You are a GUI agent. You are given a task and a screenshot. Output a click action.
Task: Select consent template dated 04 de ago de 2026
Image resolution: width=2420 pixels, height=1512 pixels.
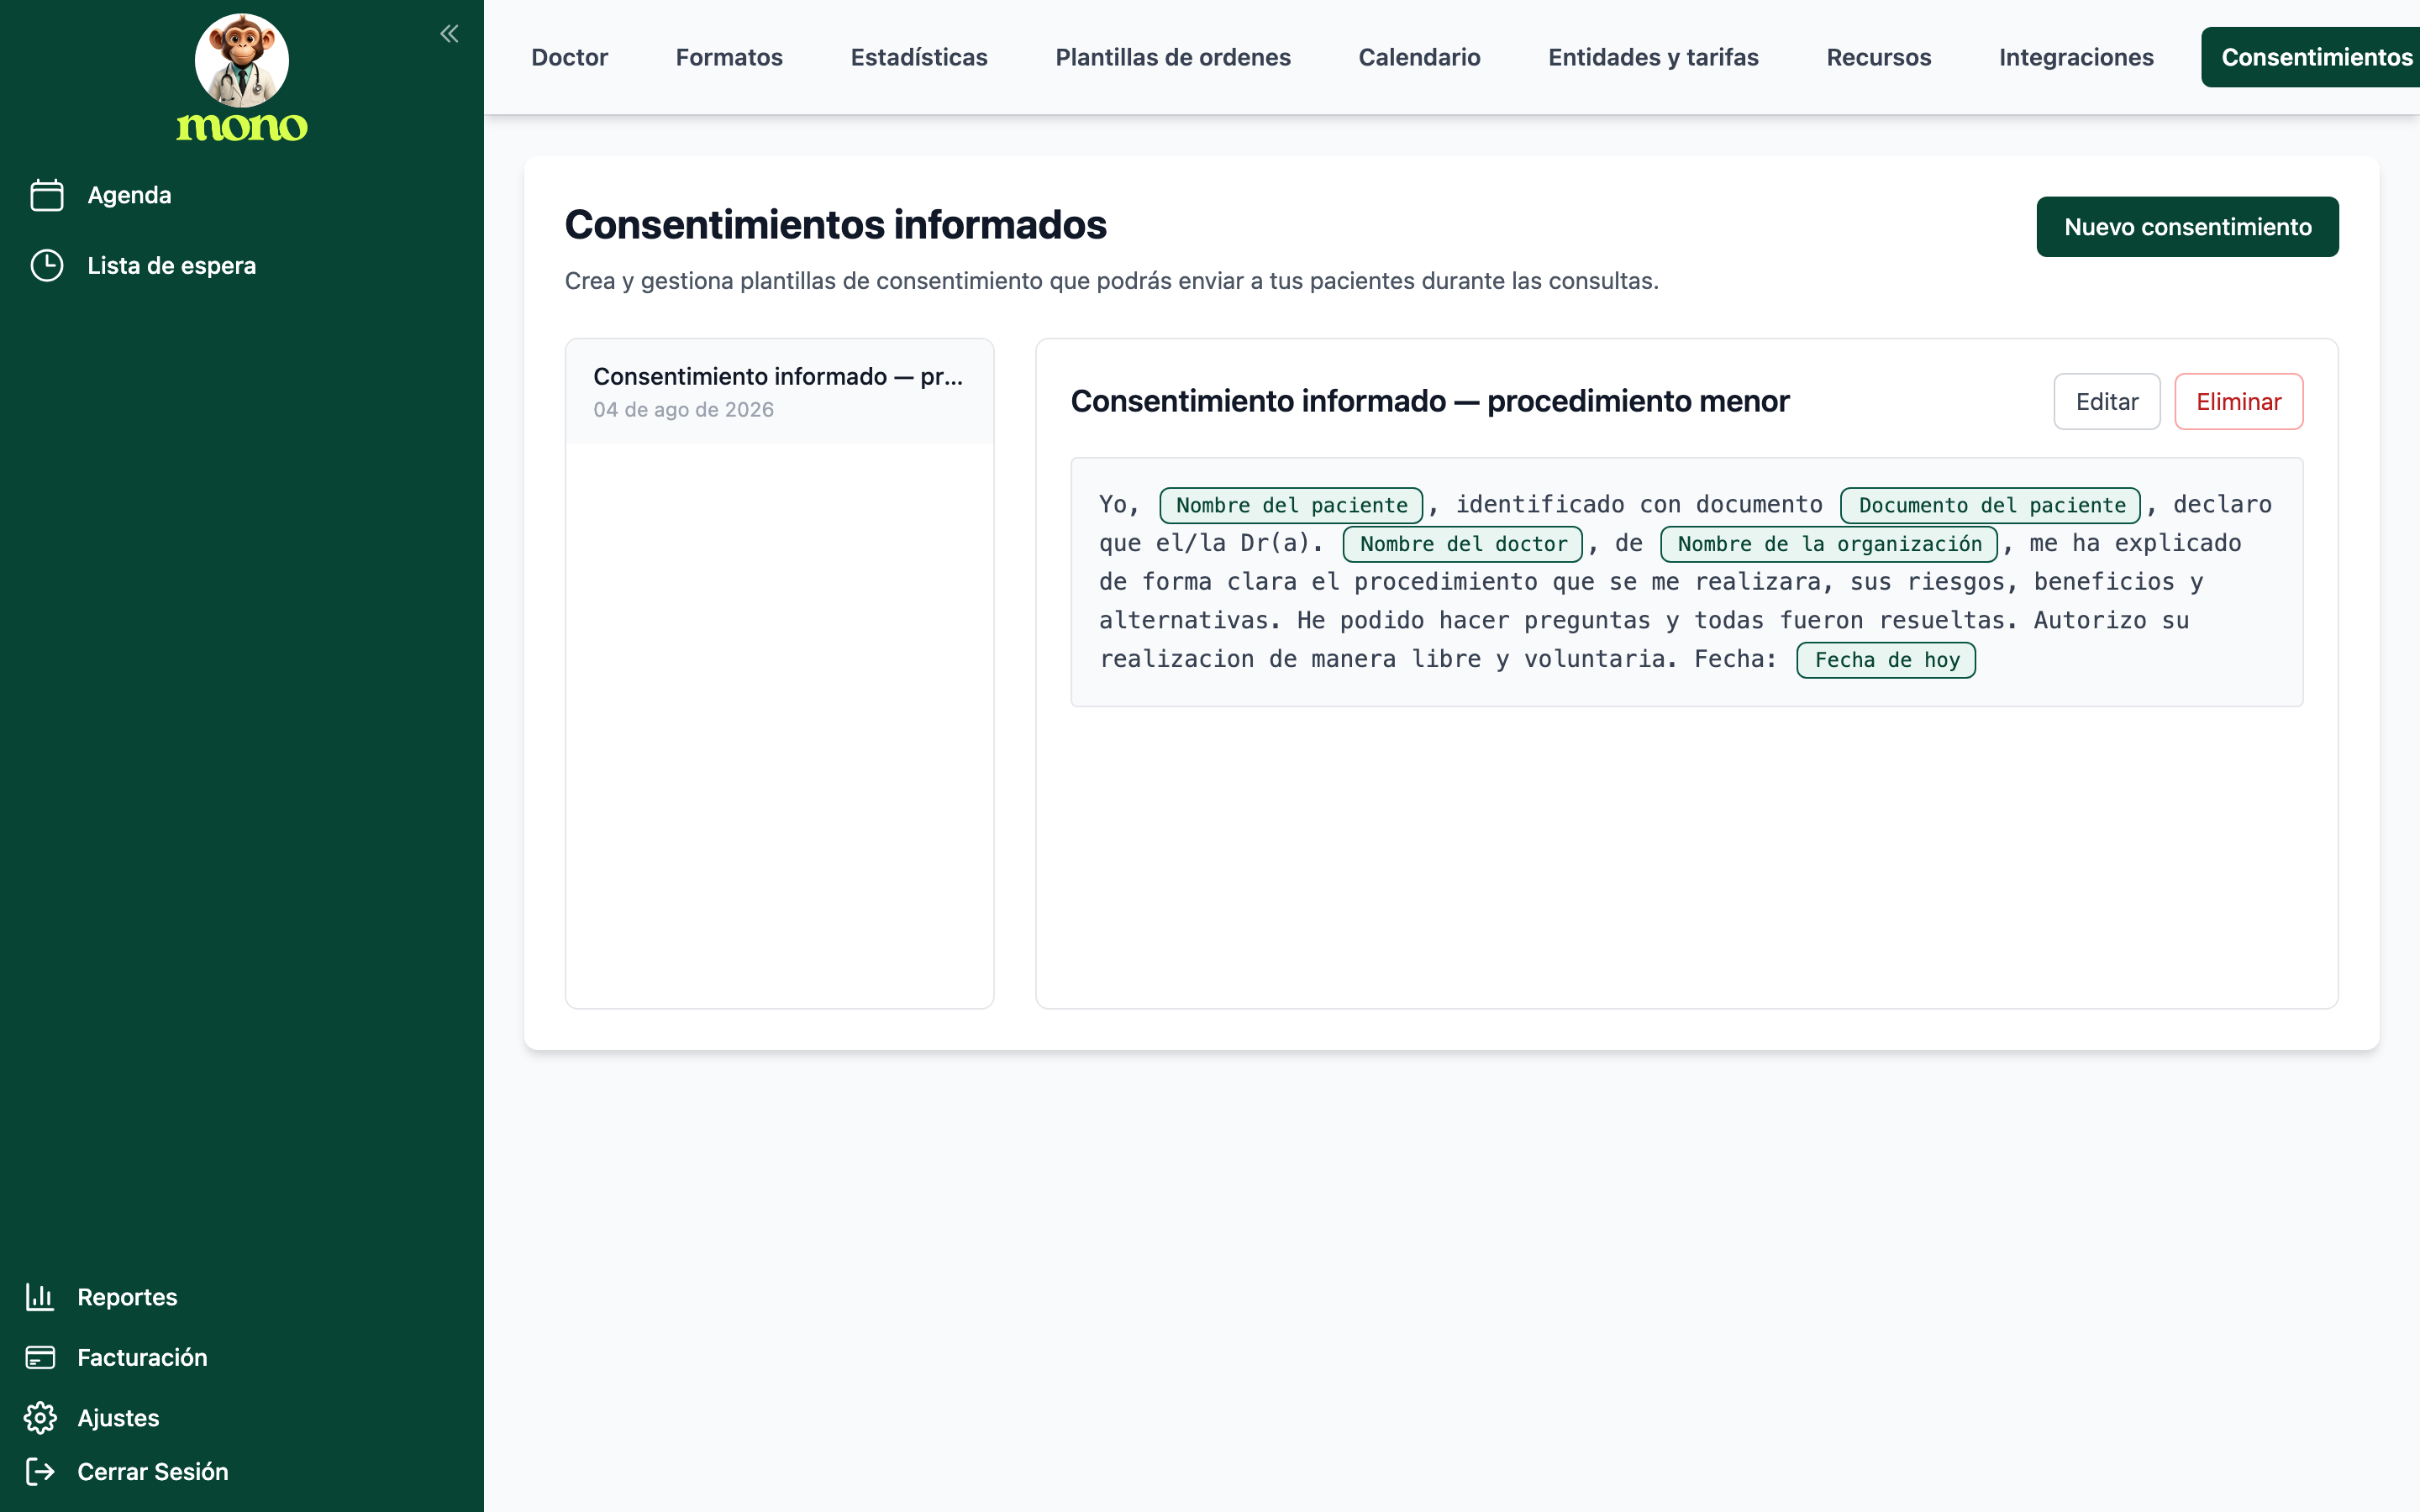779,391
